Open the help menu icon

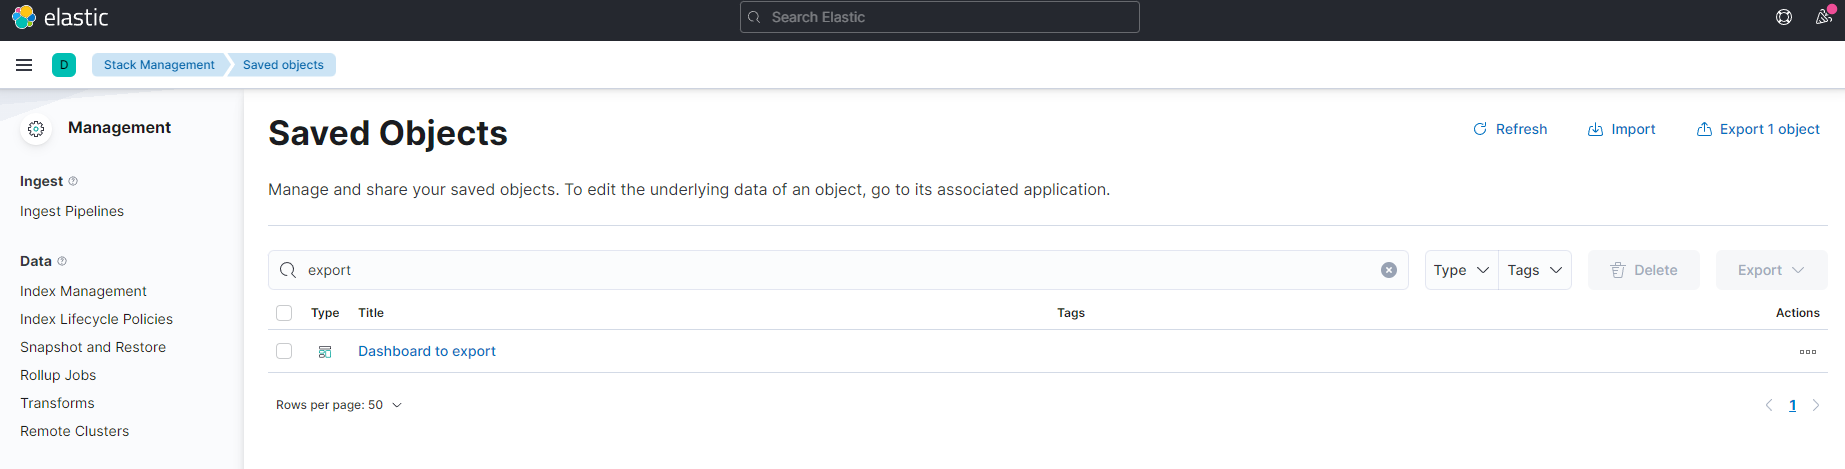(x=1783, y=17)
